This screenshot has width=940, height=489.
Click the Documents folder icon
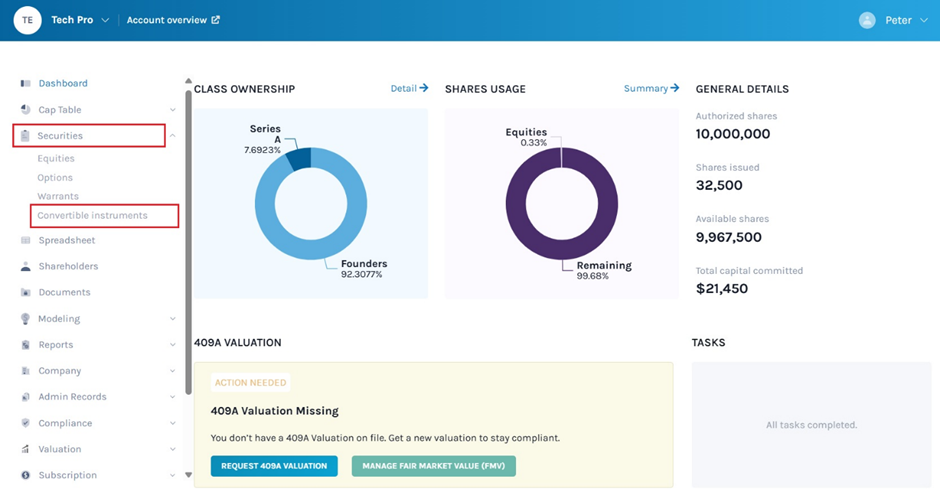point(26,293)
